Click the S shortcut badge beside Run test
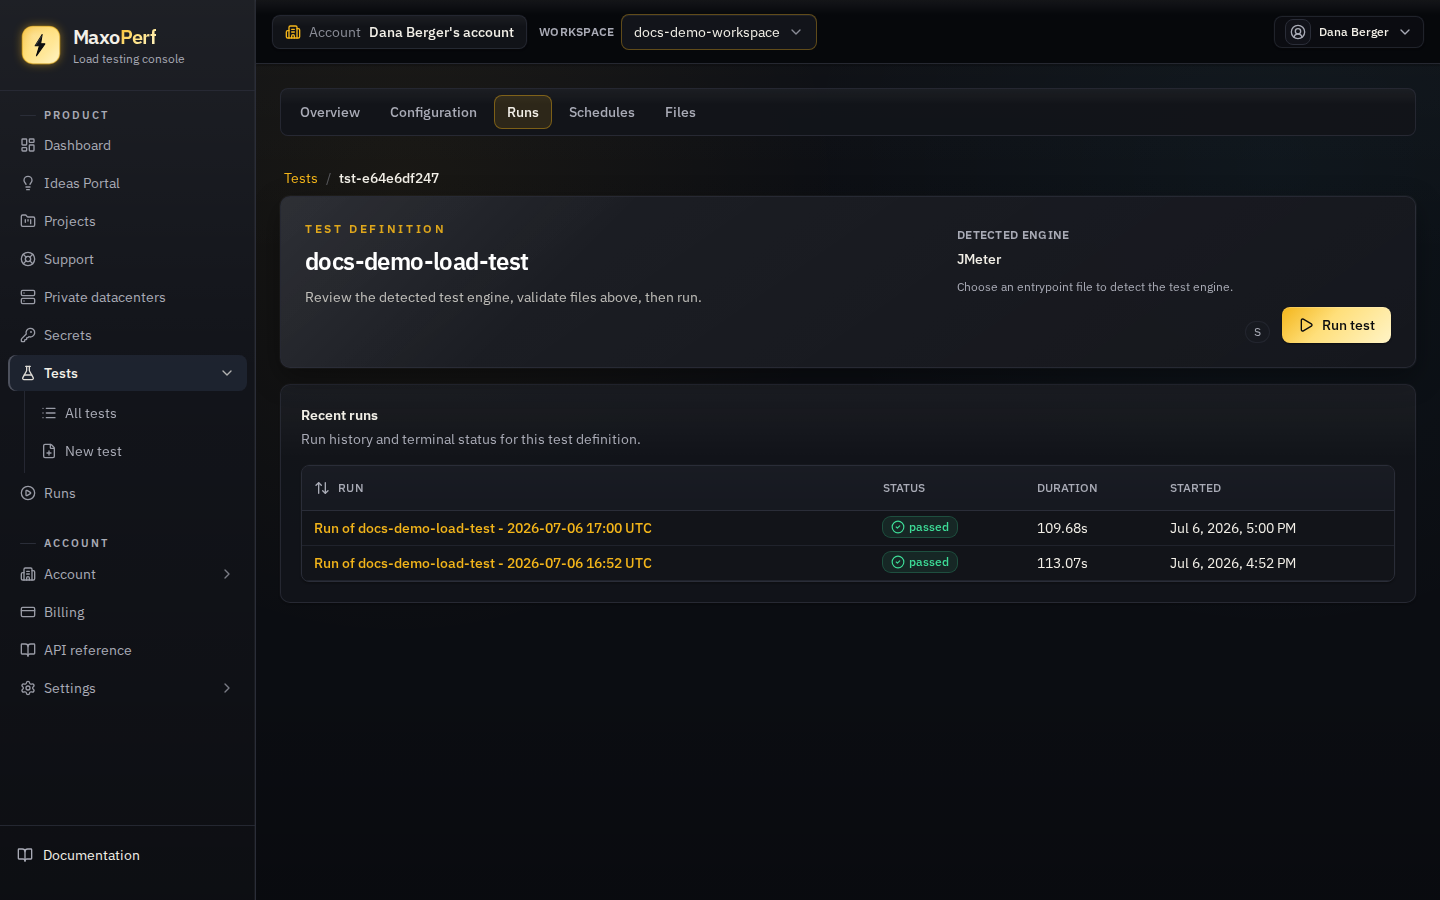1440x900 pixels. pyautogui.click(x=1257, y=332)
